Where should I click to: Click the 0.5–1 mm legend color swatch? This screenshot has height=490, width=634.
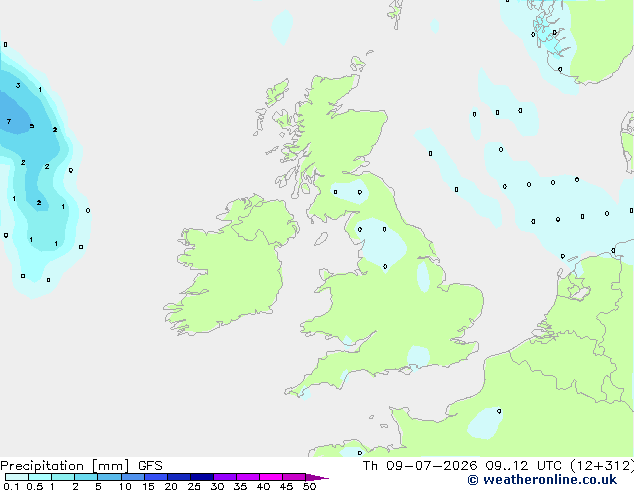40,477
